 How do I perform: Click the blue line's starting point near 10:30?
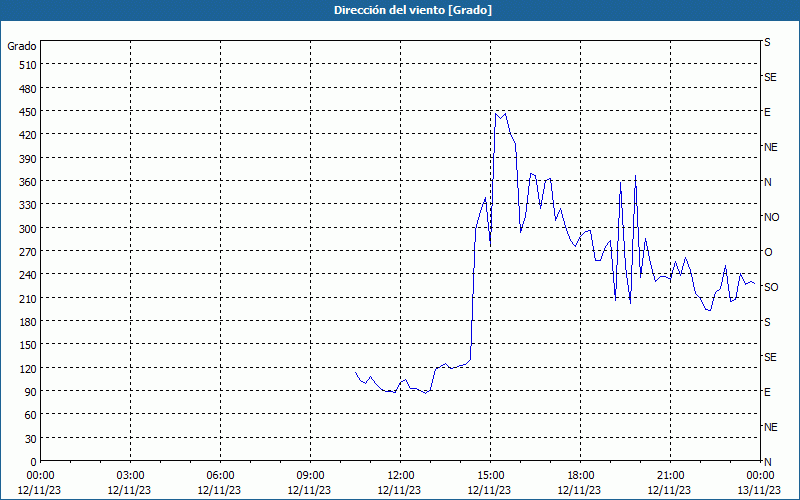(x=356, y=372)
